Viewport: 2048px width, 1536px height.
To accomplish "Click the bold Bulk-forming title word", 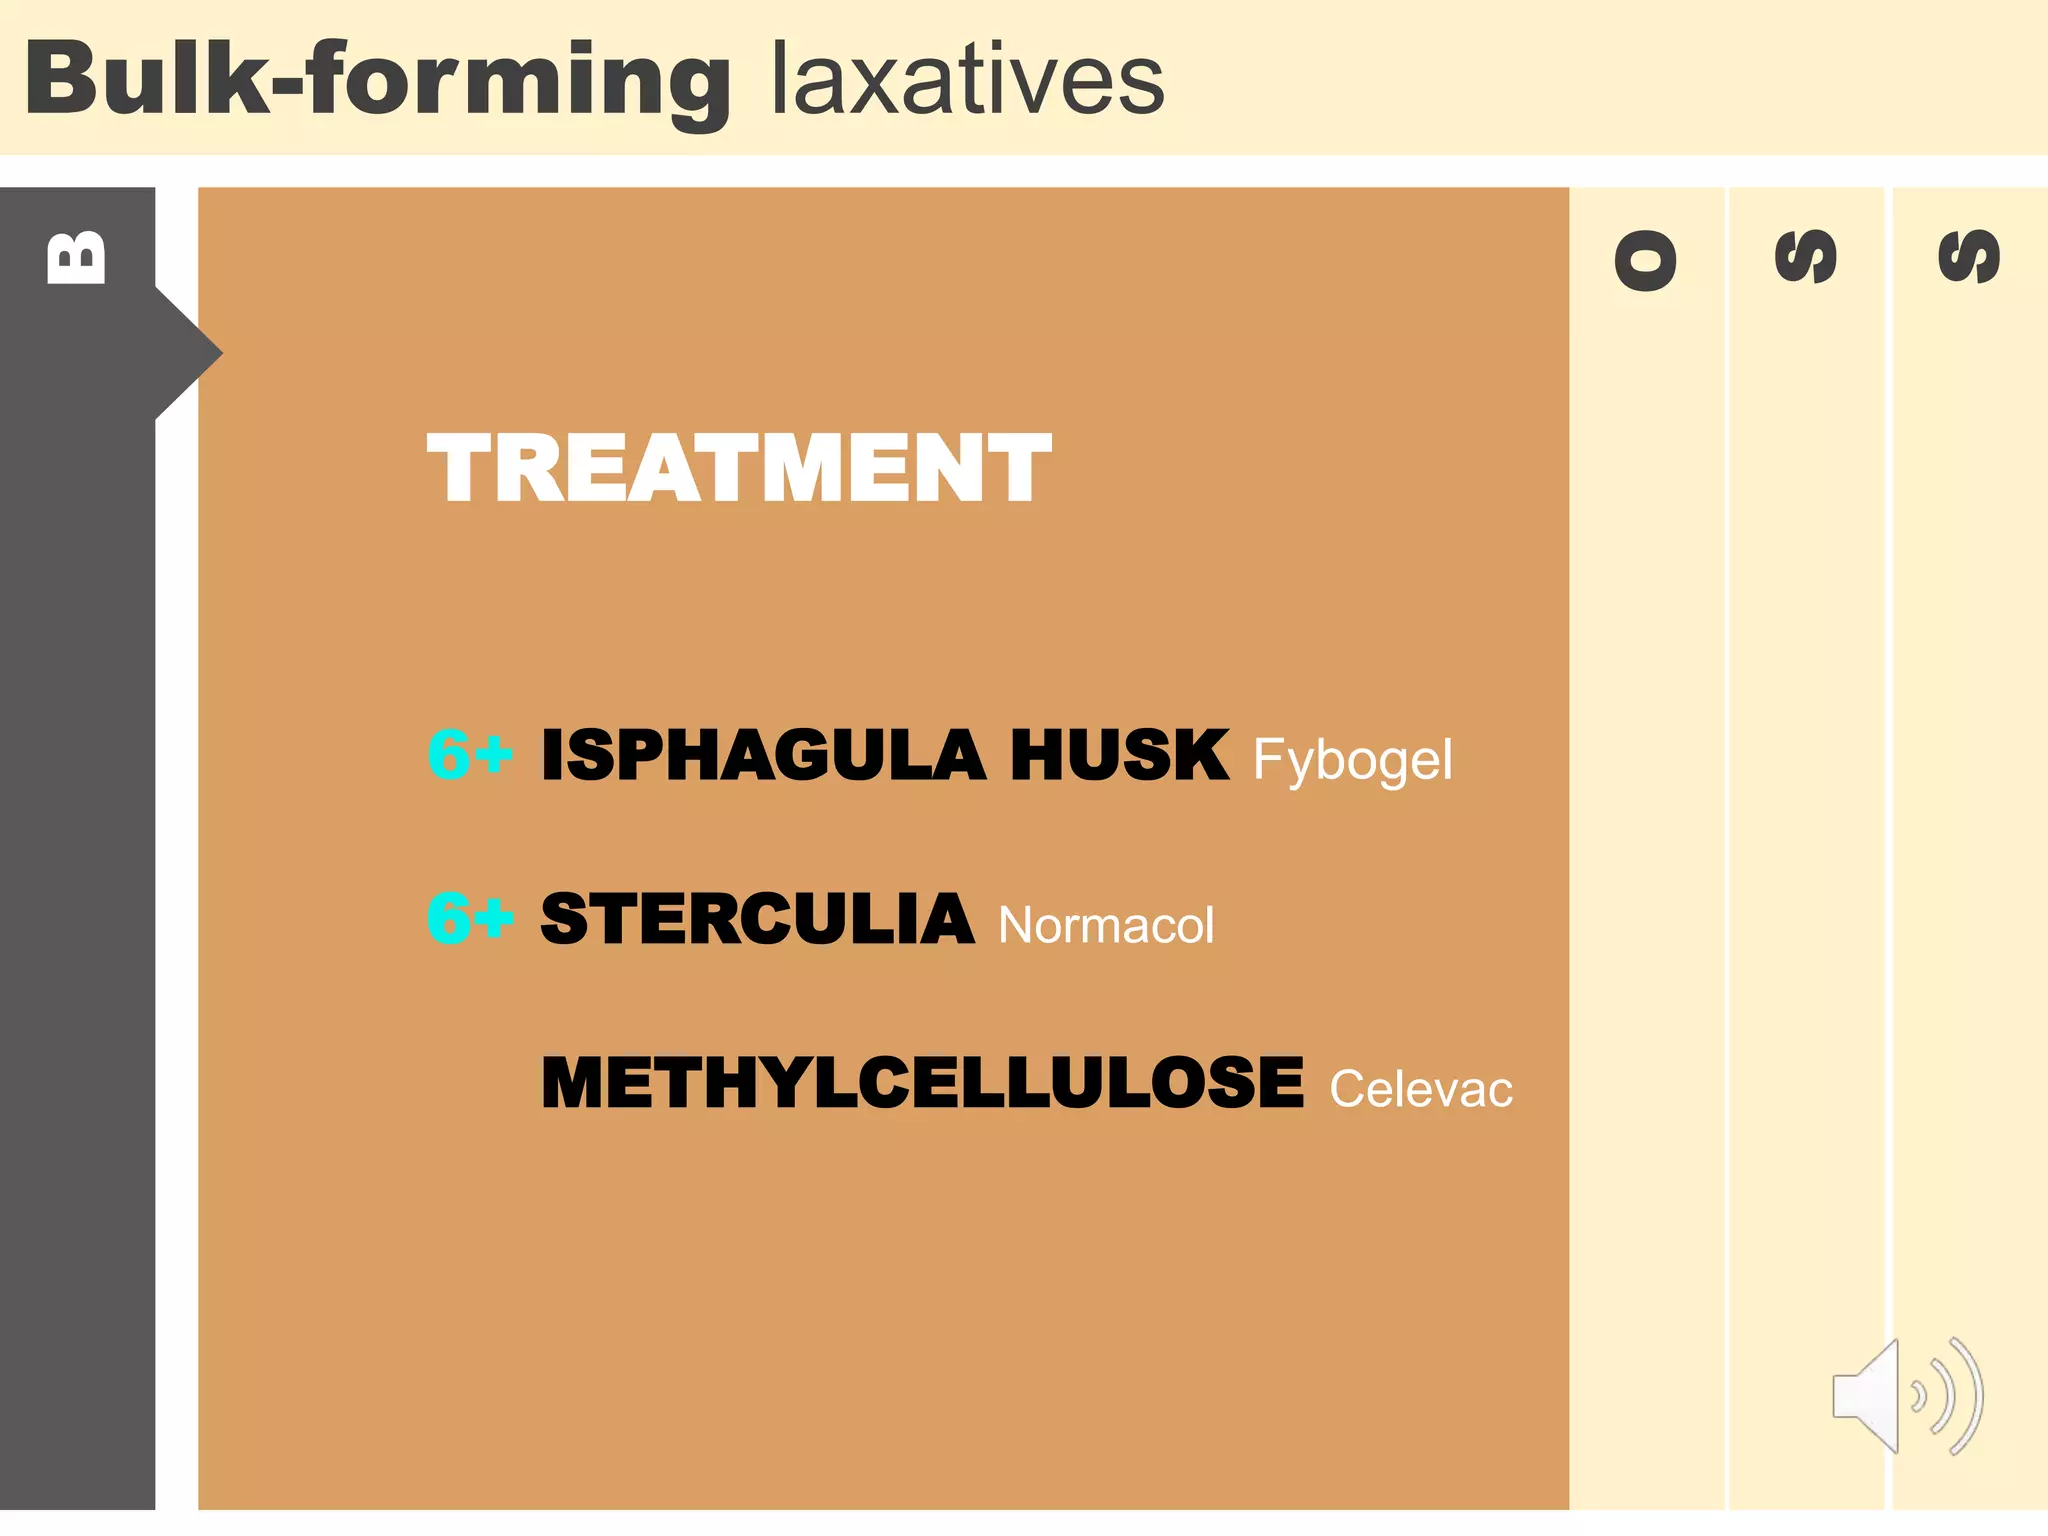I will 379,80.
